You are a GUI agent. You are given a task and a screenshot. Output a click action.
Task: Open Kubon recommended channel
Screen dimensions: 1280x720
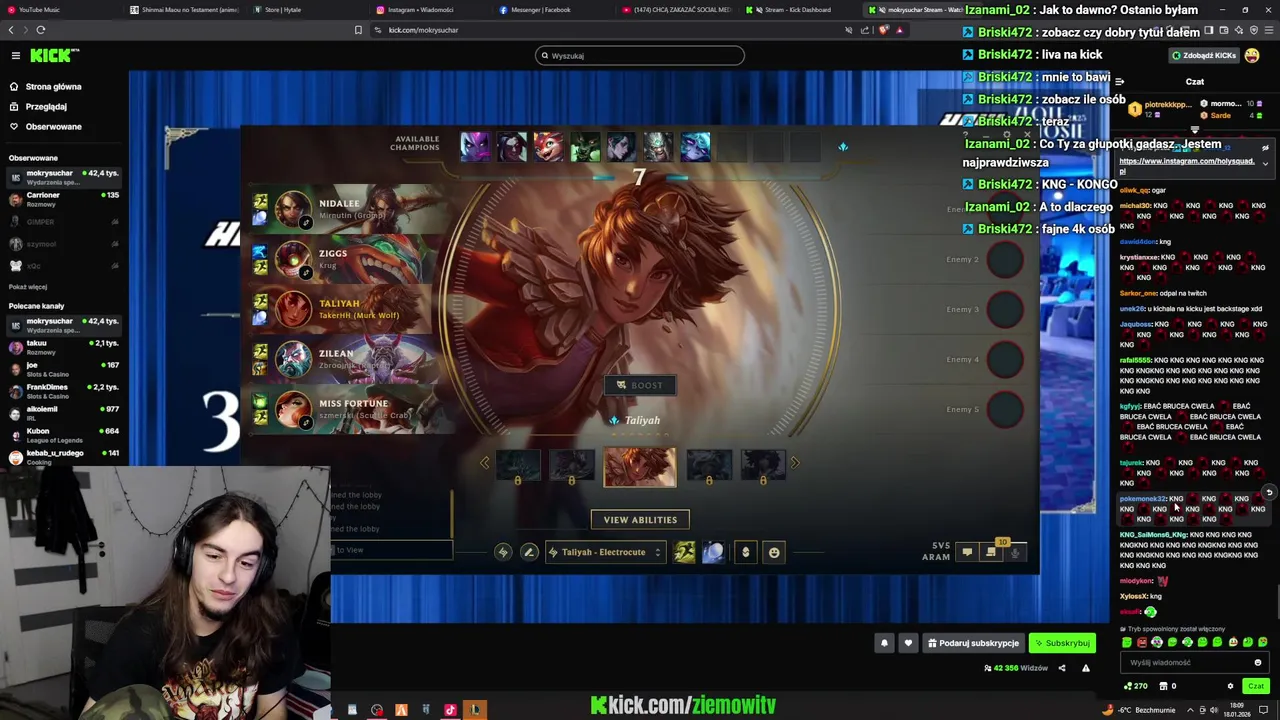click(x=64, y=435)
